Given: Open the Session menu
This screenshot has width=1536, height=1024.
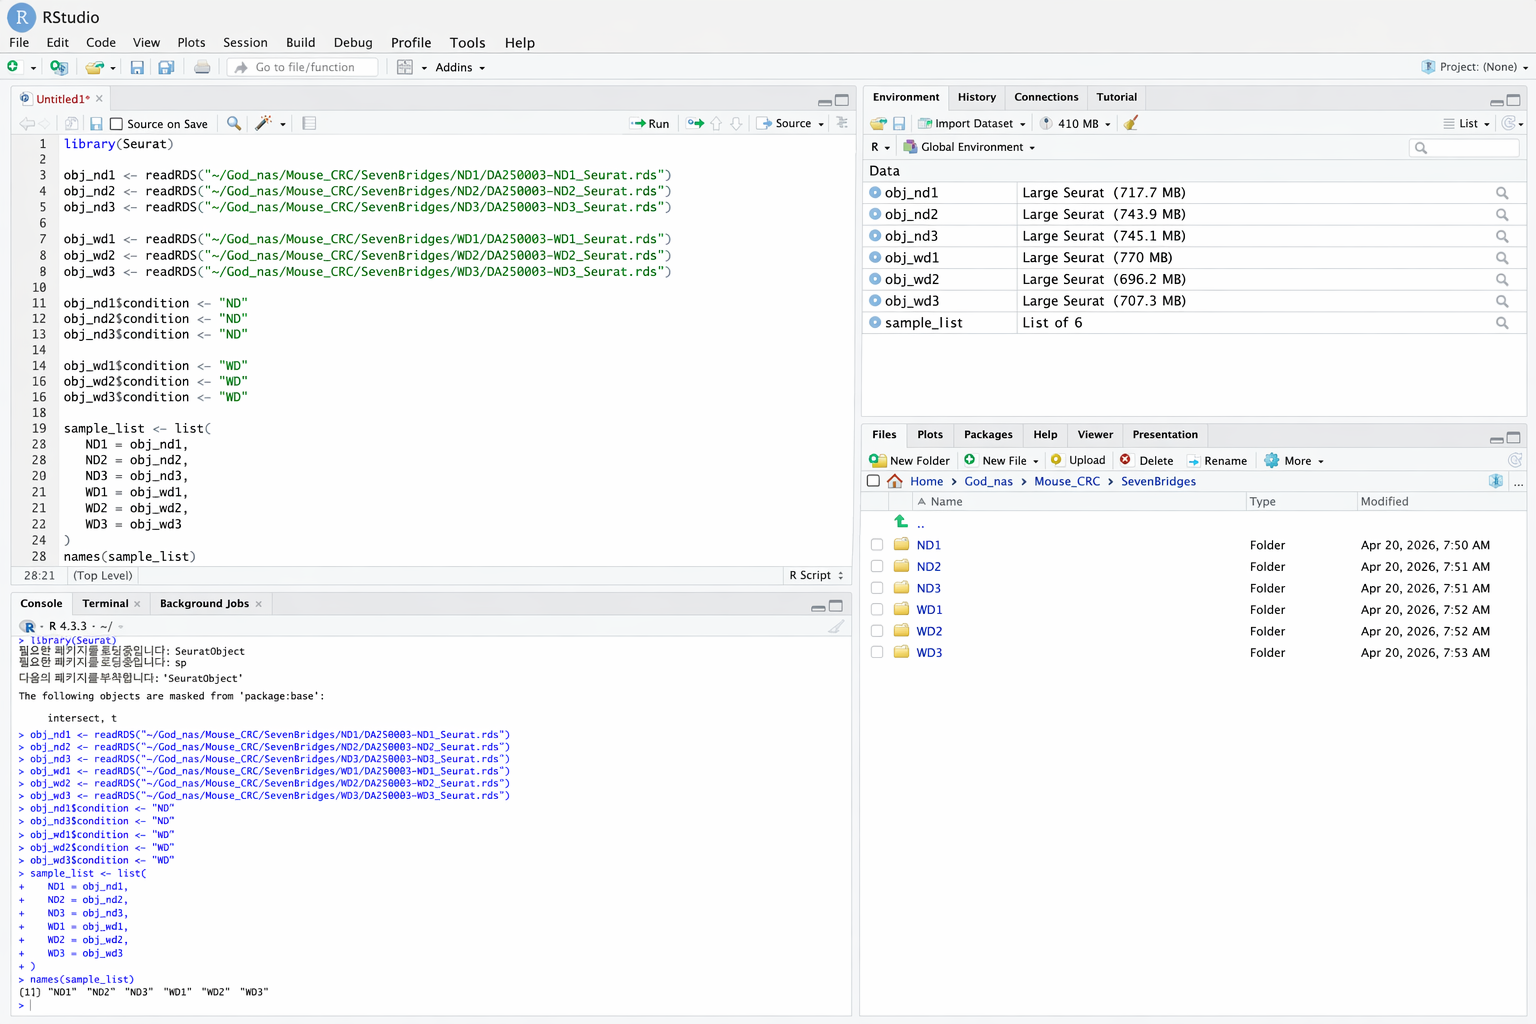Looking at the screenshot, I should click(x=245, y=42).
